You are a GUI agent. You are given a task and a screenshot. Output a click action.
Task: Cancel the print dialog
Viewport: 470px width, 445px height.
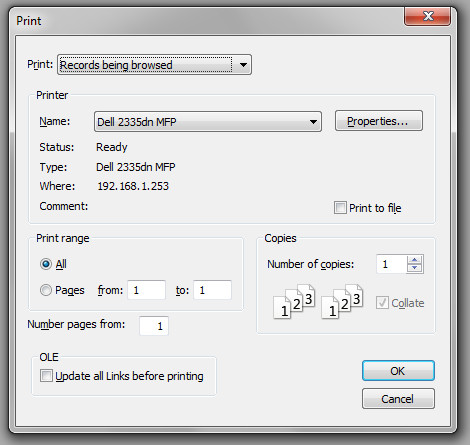click(x=398, y=398)
